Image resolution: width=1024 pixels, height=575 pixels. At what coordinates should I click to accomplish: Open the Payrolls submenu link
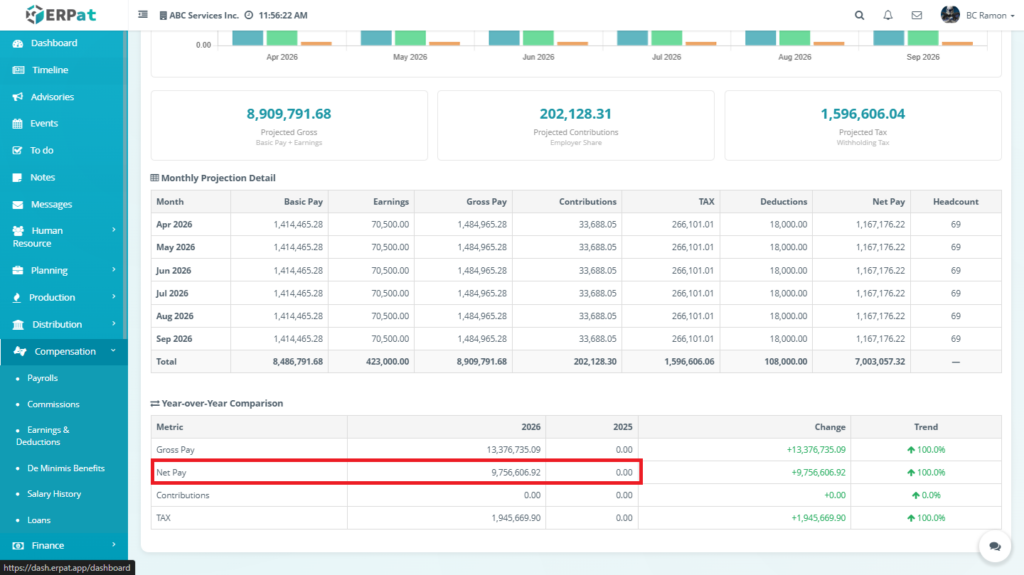pyautogui.click(x=42, y=378)
